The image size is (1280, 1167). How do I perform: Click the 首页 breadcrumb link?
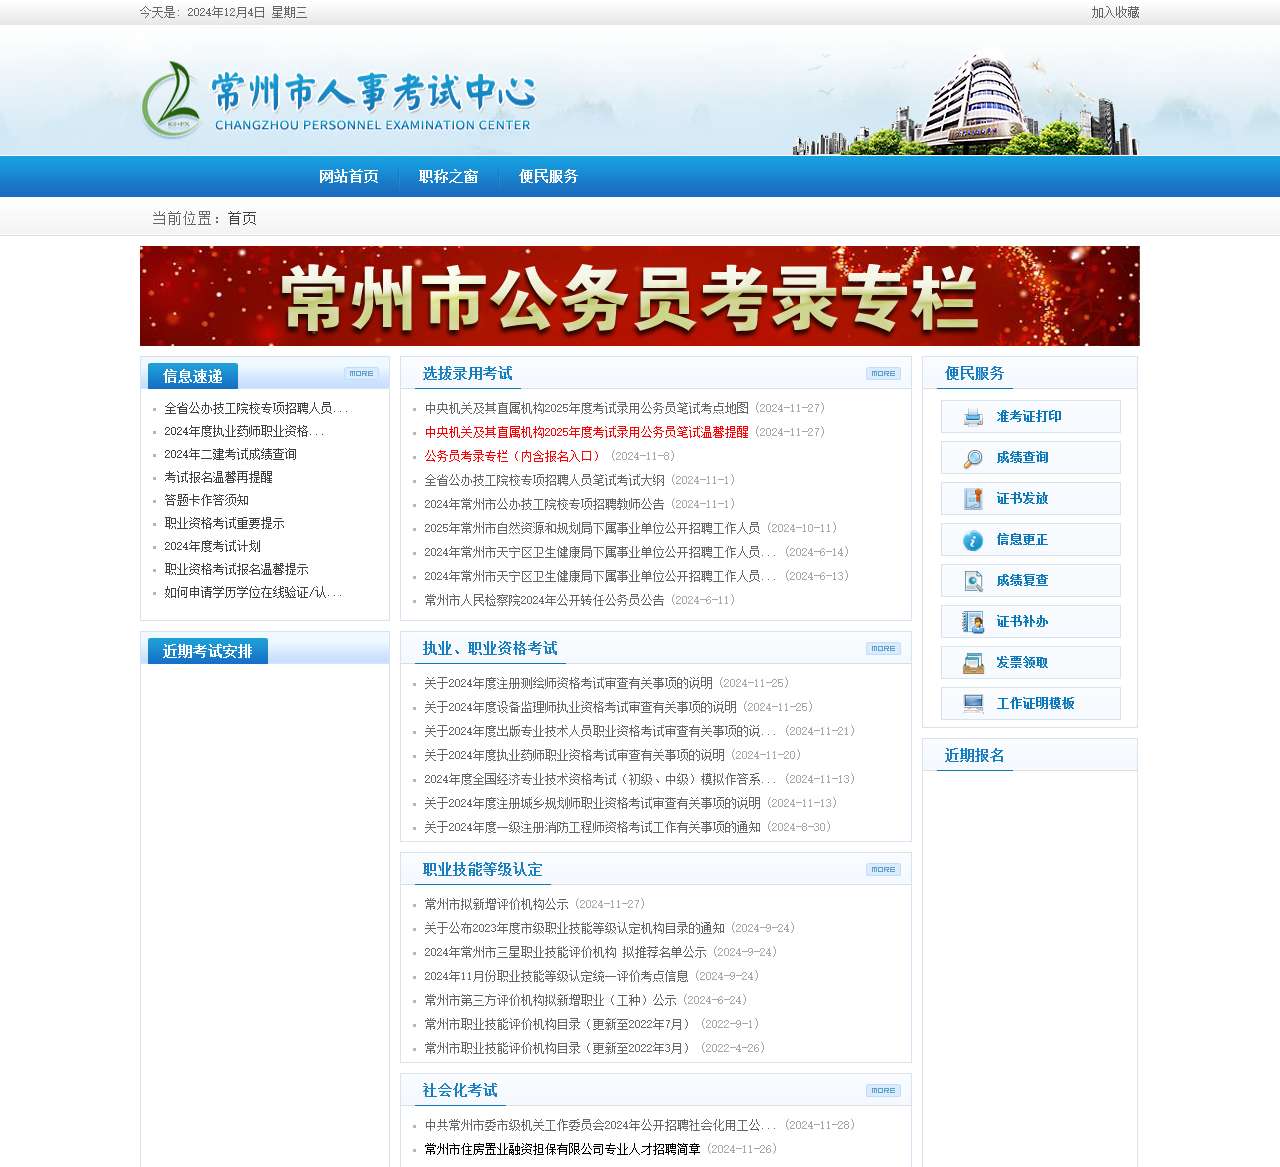coord(242,218)
